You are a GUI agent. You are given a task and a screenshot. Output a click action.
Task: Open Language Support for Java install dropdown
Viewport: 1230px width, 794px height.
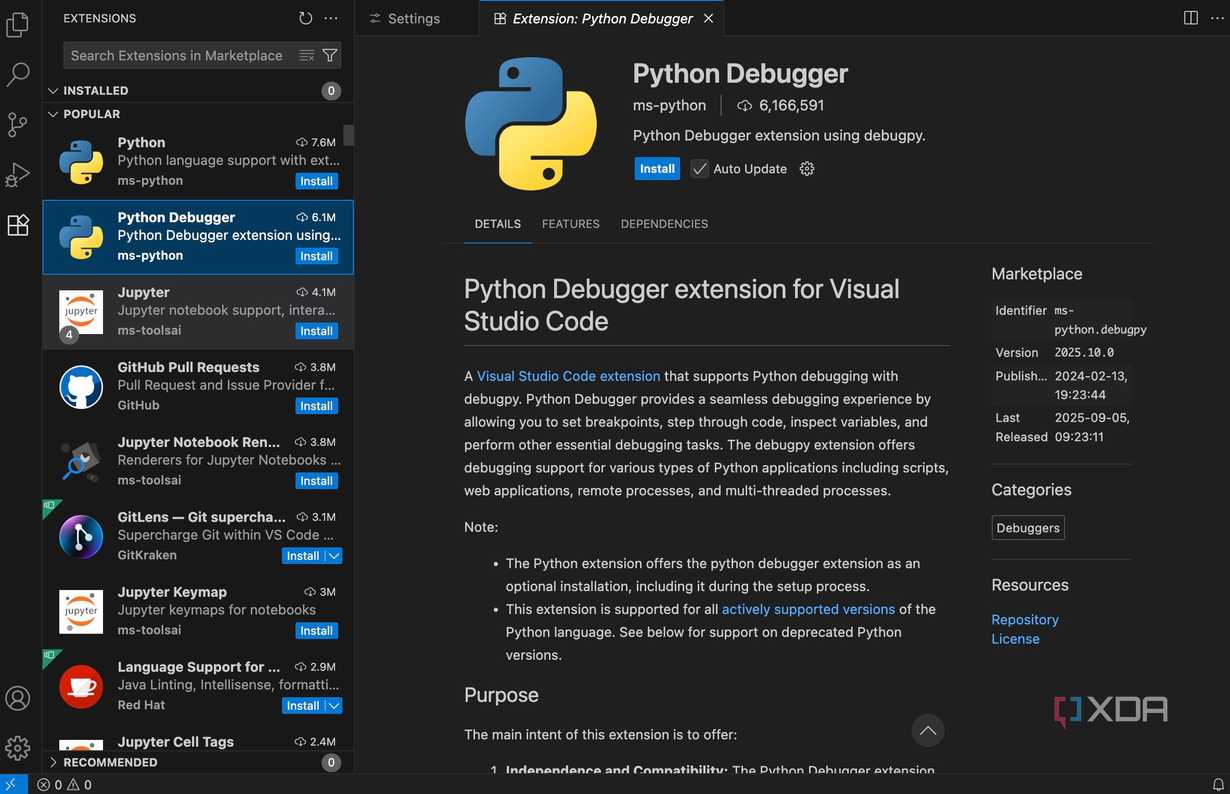[334, 706]
